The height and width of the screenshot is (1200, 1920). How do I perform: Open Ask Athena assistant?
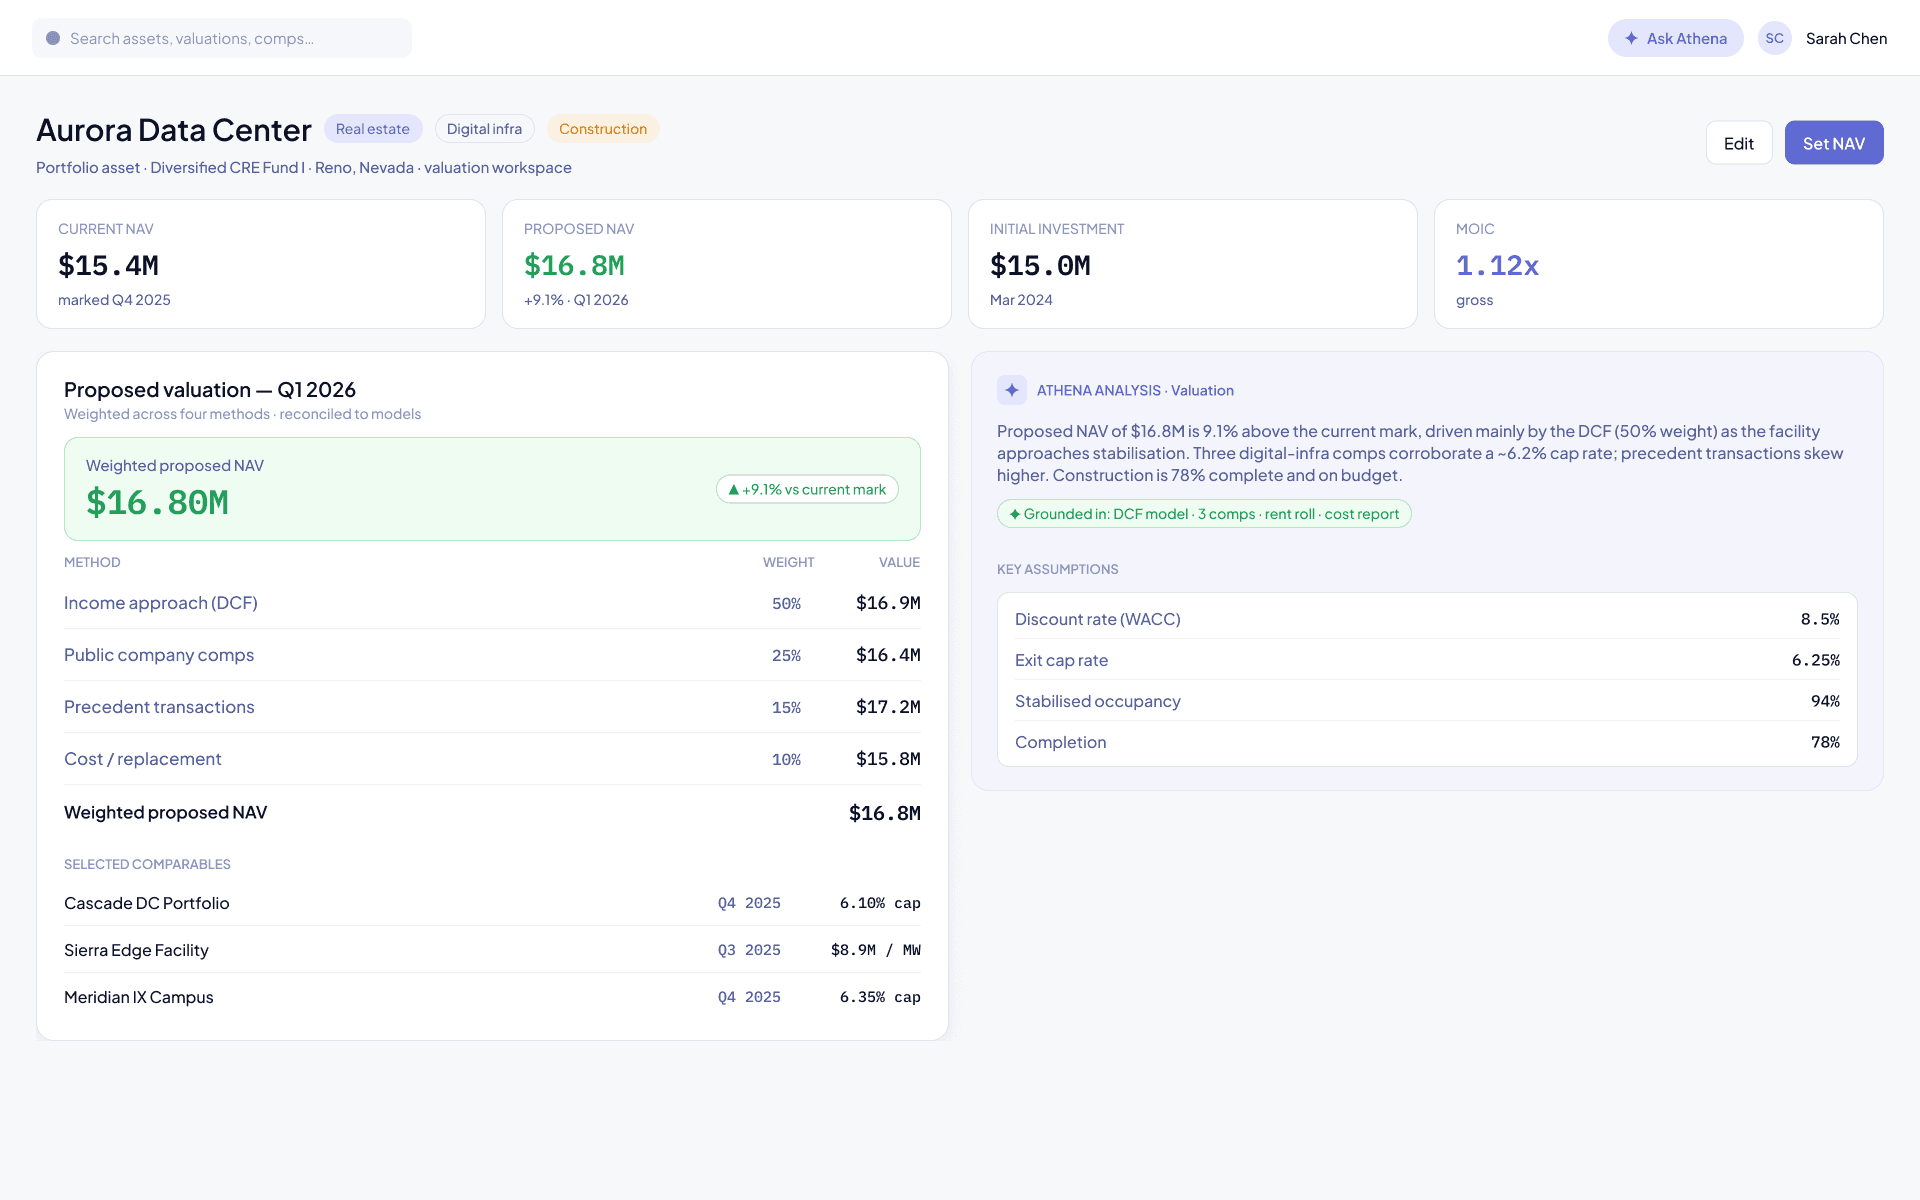[x=1676, y=38]
